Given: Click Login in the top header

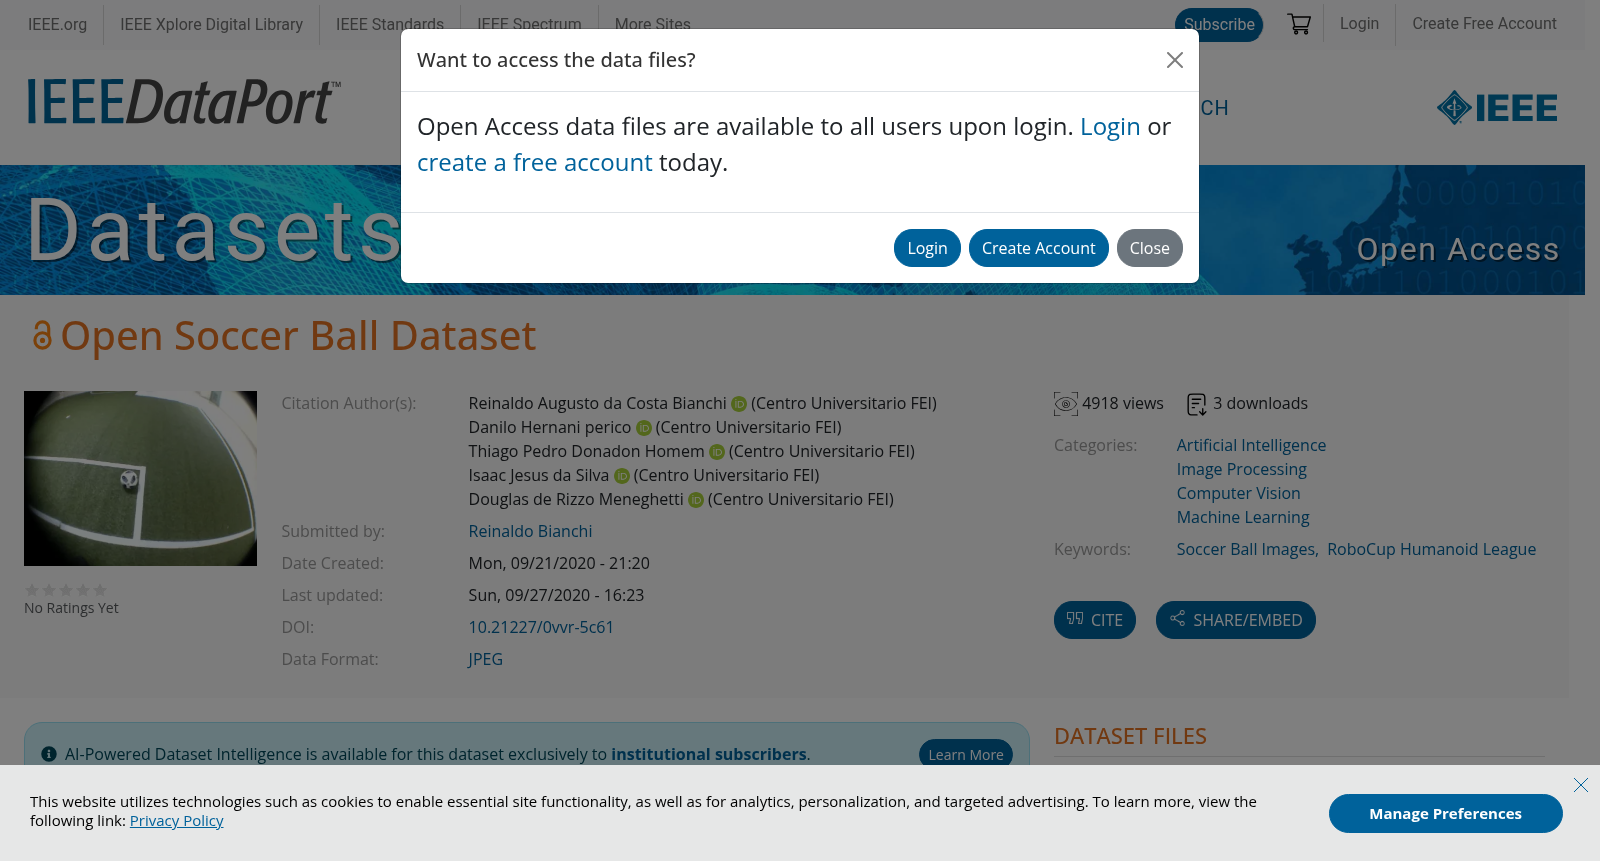Looking at the screenshot, I should pos(1359,23).
